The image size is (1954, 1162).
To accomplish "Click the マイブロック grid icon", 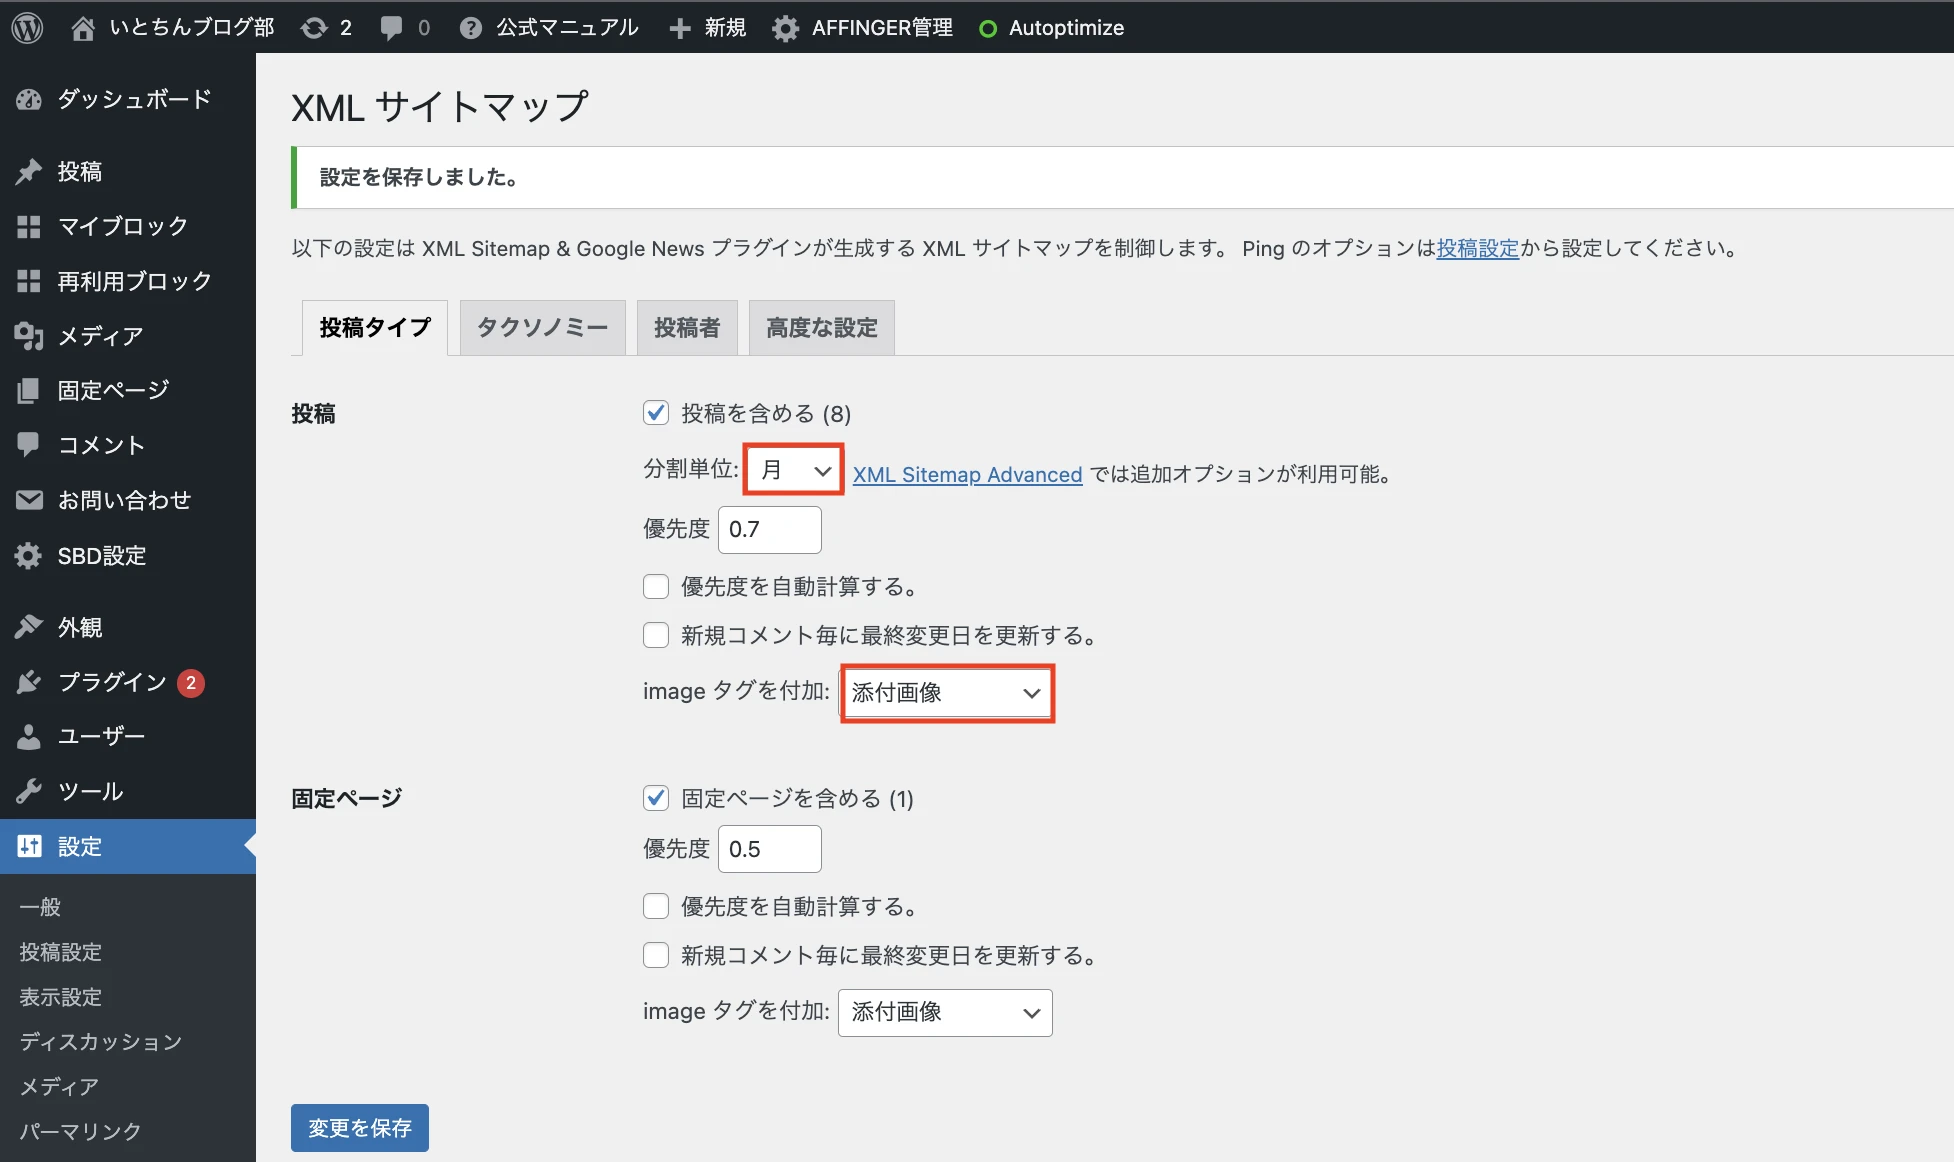I will [x=29, y=227].
